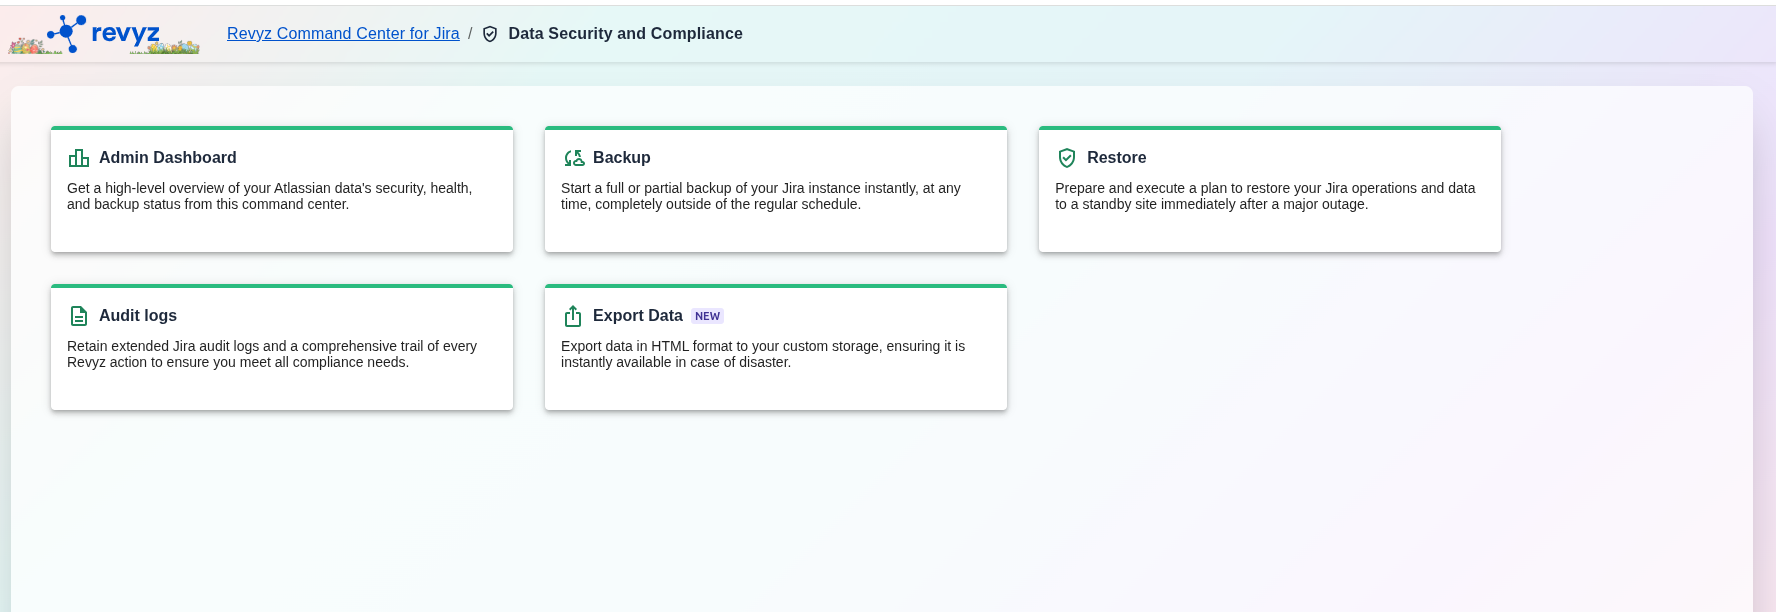Click the Revyz logo
Screen dimensions: 1776x612
(x=104, y=34)
